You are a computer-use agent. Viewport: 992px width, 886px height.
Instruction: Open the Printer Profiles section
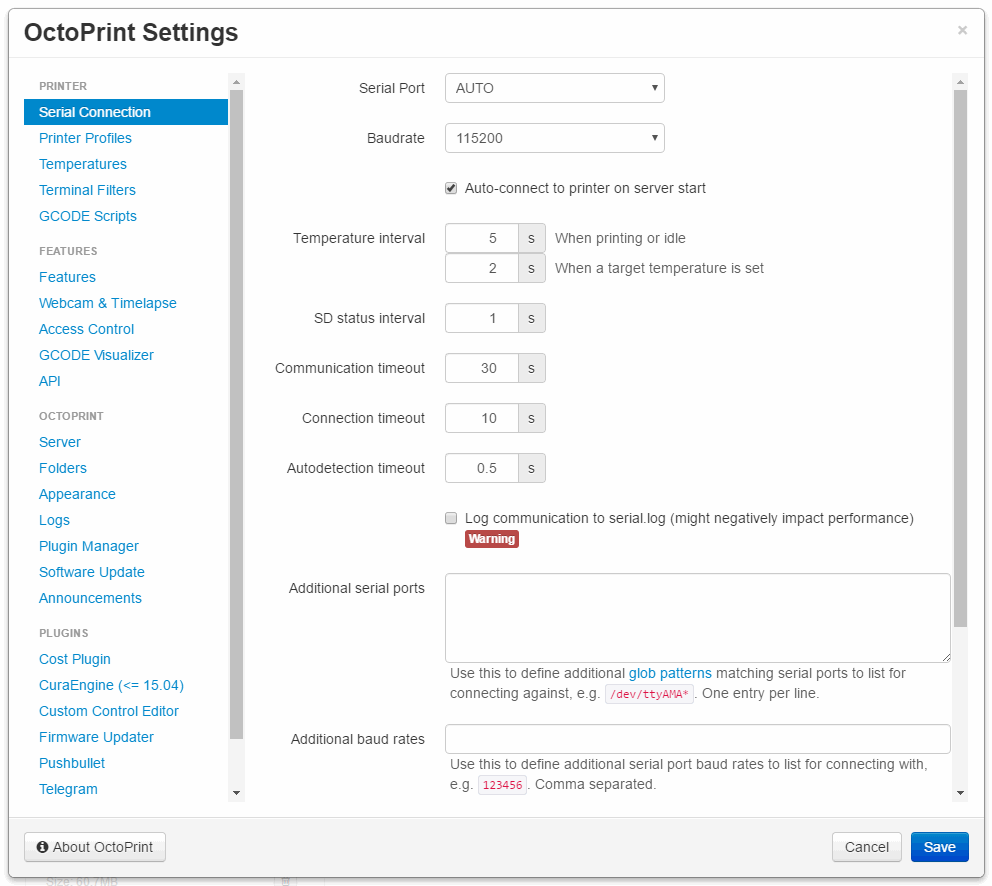[x=85, y=138]
